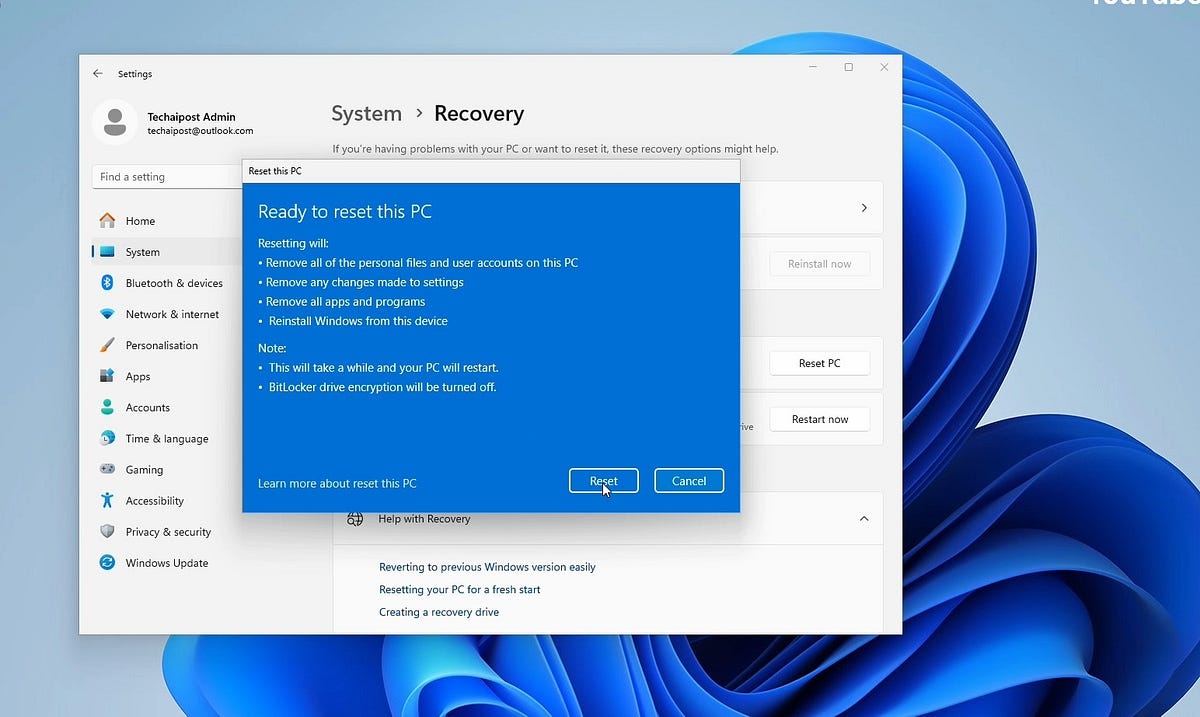Select the Privacy & security shield icon
Viewport: 1200px width, 717px height.
click(x=107, y=532)
